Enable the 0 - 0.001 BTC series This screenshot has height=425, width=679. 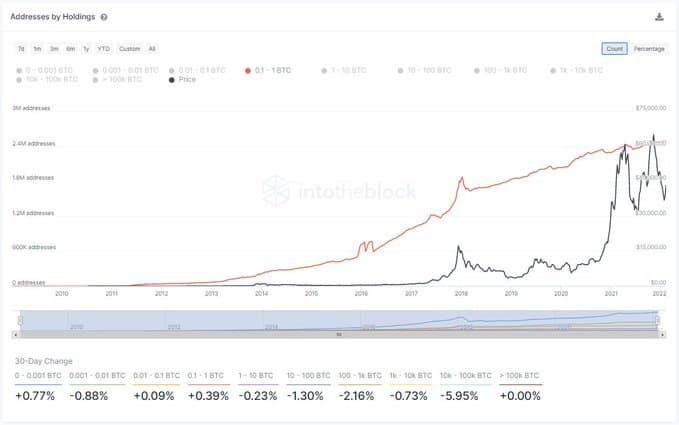click(43, 70)
